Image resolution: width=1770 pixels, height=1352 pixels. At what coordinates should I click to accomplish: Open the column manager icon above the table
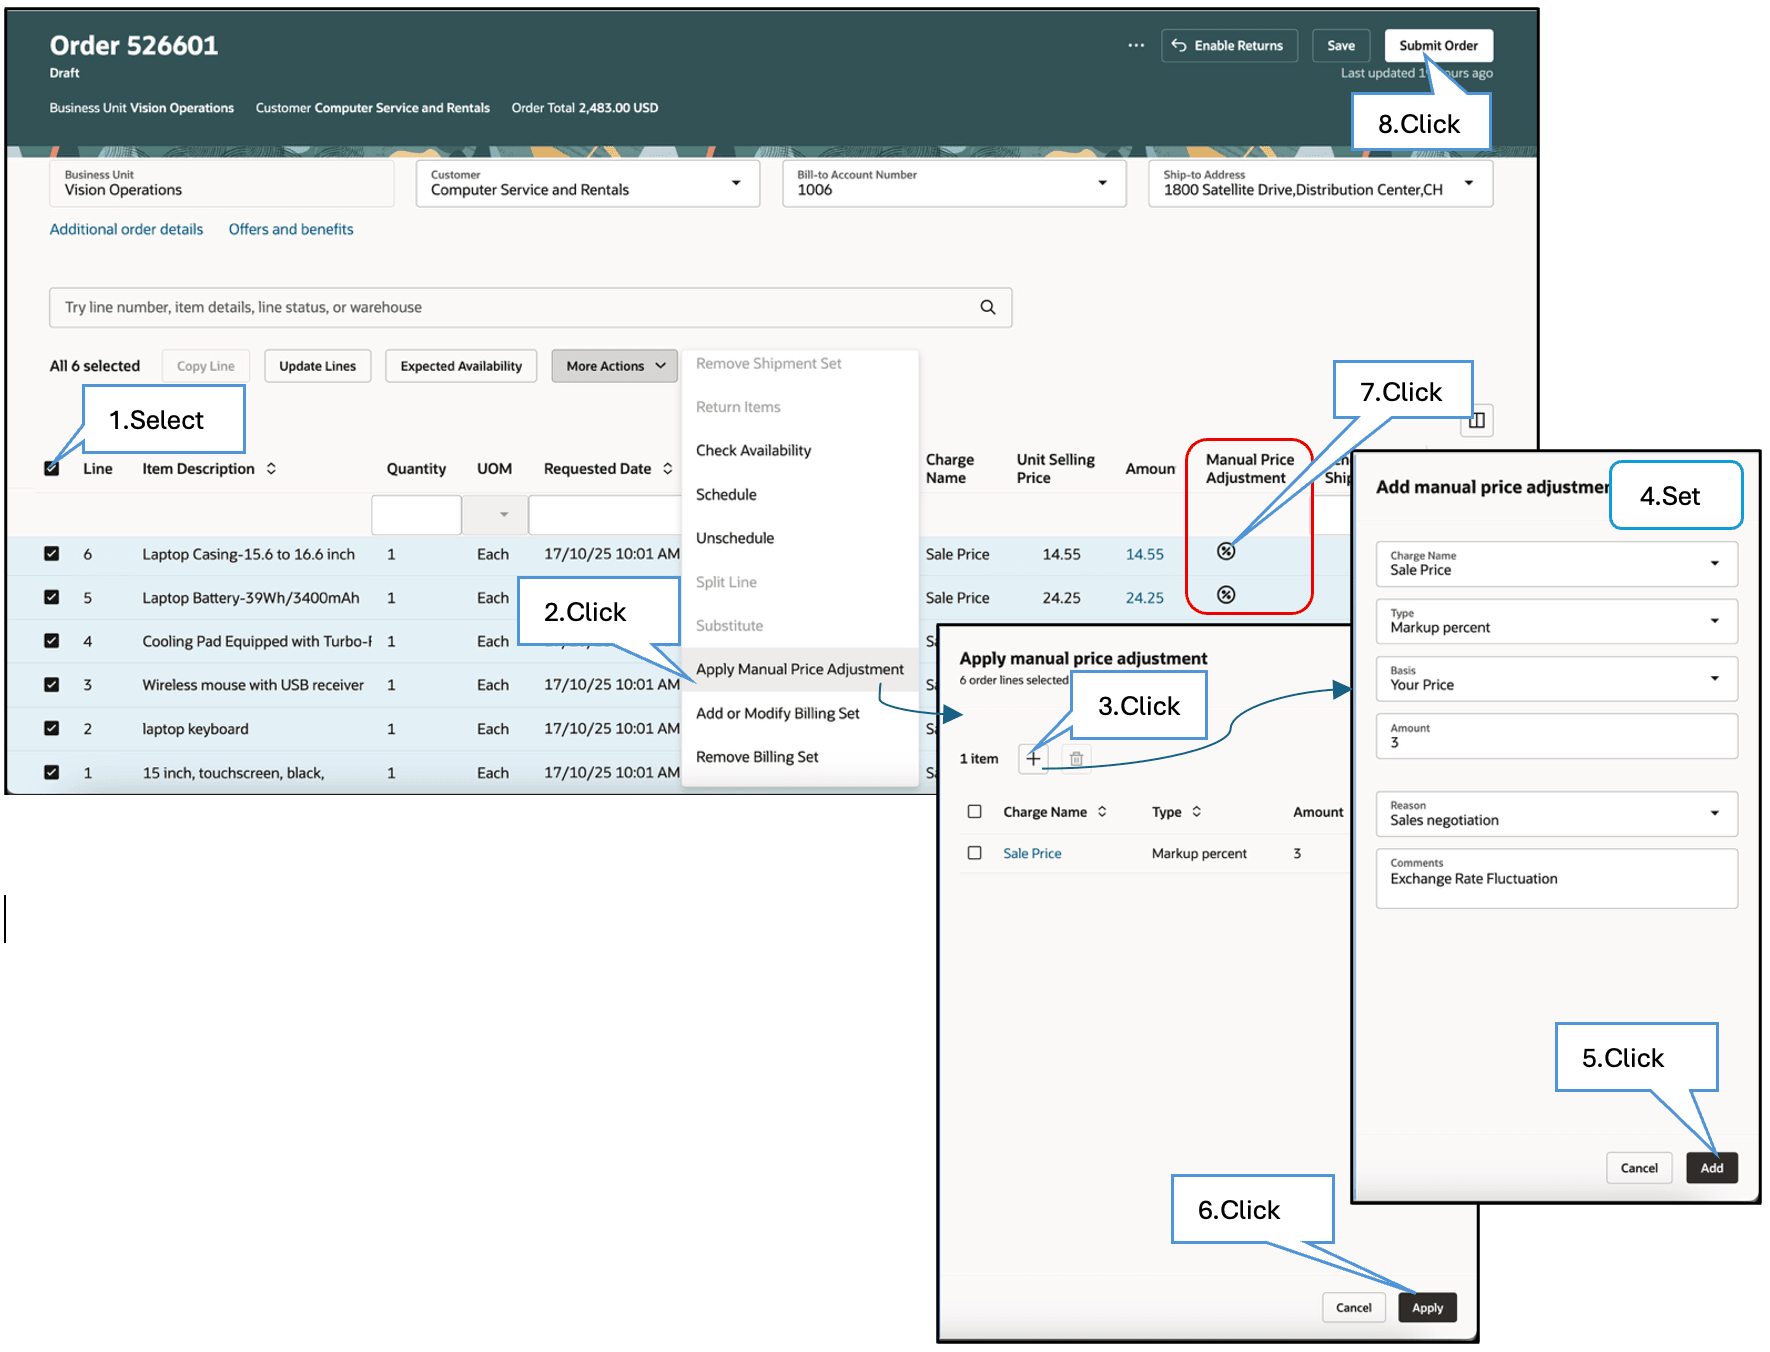click(x=1477, y=420)
